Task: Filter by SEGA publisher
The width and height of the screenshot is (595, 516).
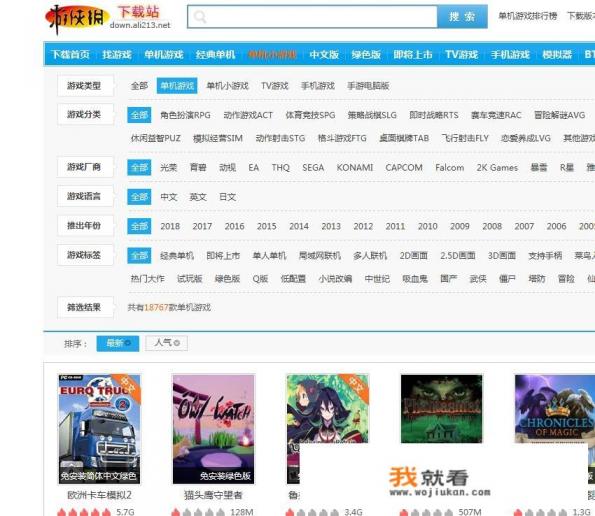Action: pyautogui.click(x=313, y=167)
